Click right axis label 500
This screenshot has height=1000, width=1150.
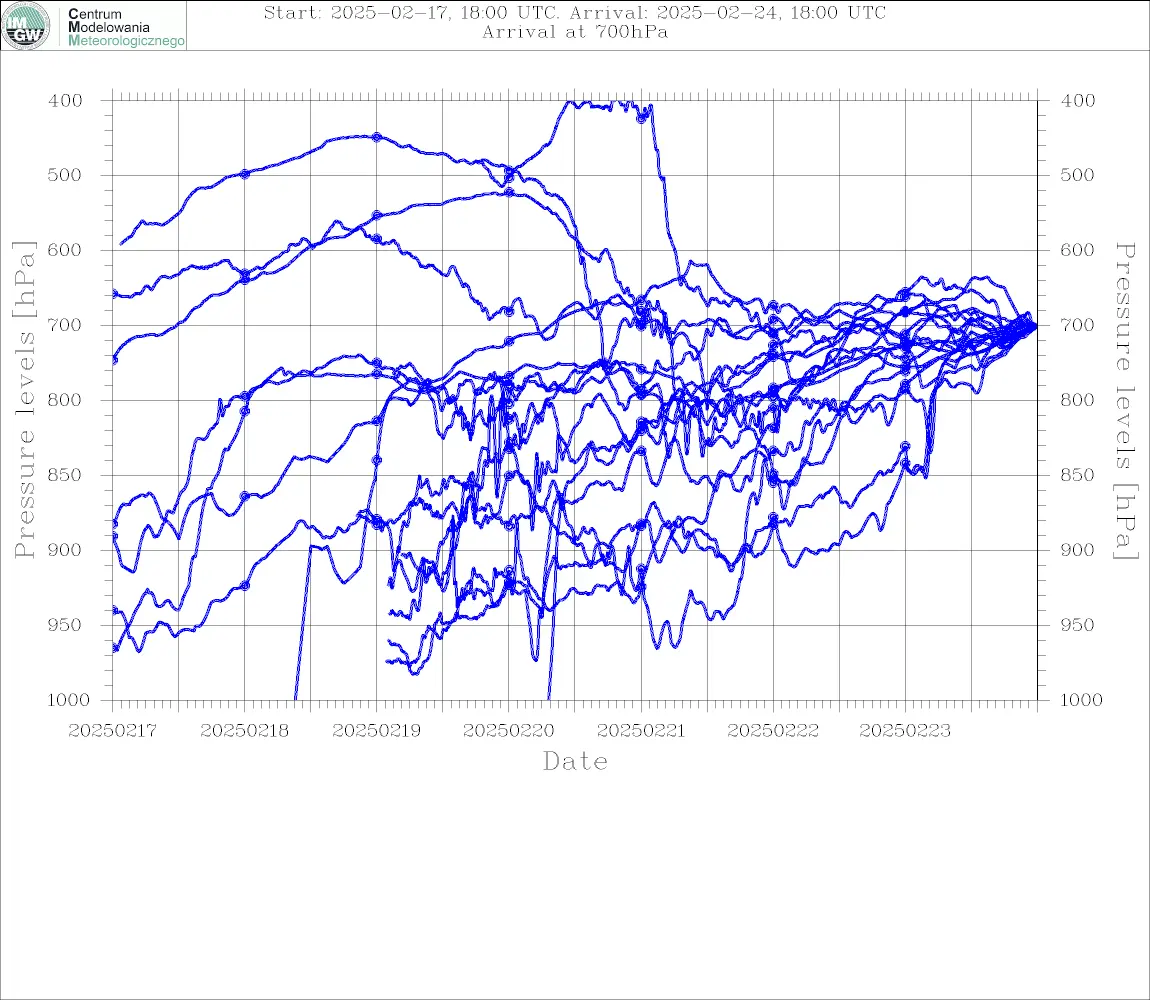pos(1078,175)
